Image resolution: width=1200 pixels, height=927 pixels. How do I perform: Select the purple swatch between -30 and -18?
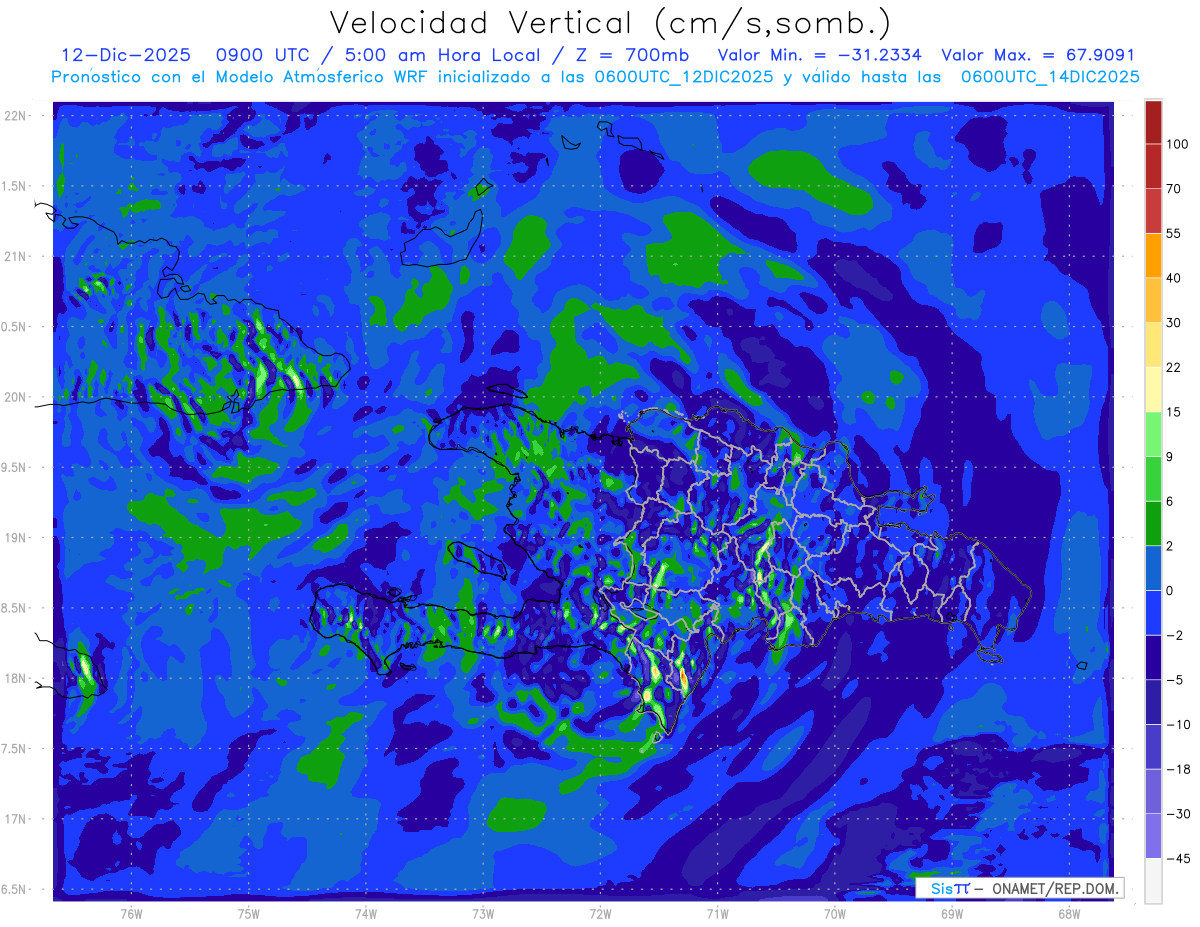tap(1153, 791)
